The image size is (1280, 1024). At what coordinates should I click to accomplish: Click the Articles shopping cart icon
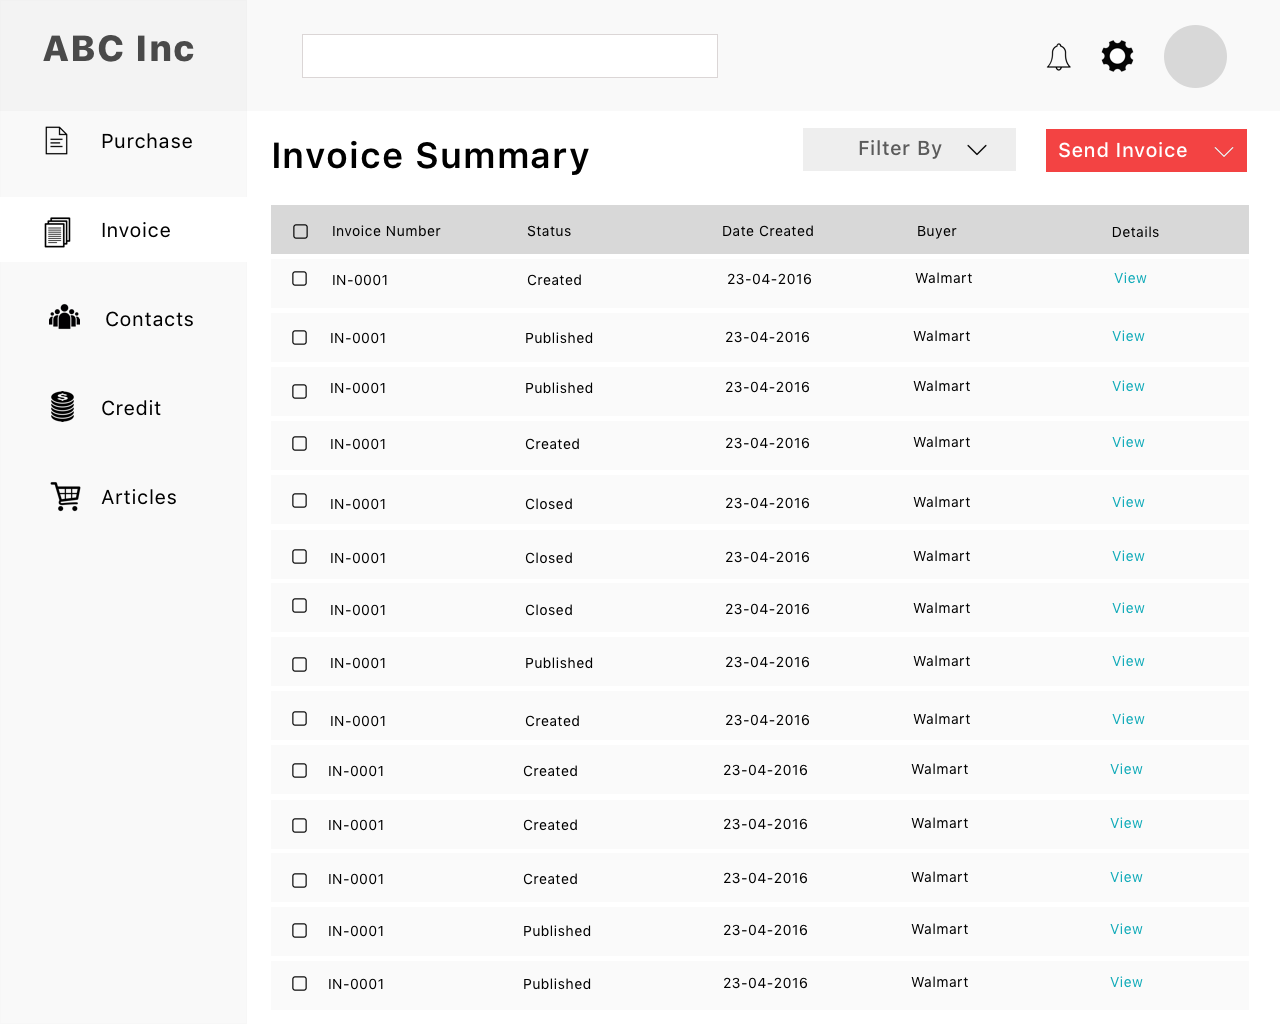point(66,496)
